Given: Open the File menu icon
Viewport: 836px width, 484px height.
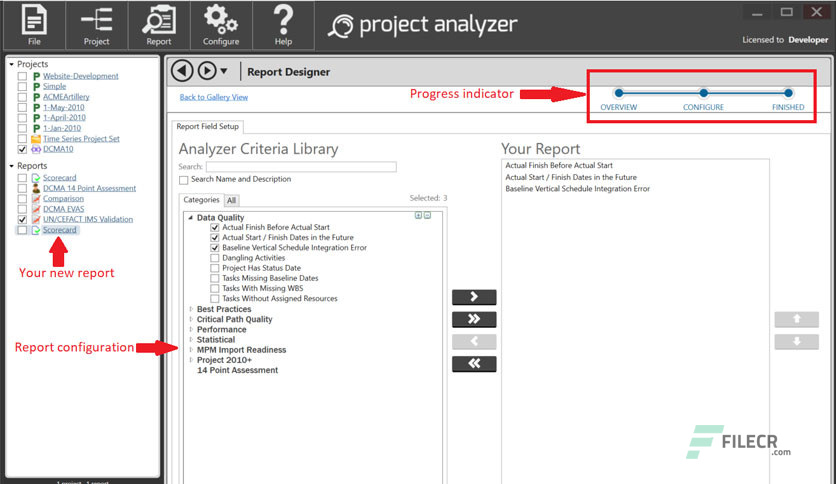Looking at the screenshot, I should pyautogui.click(x=34, y=25).
